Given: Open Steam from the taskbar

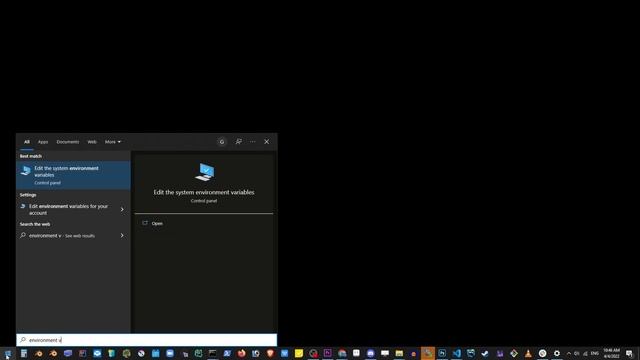Looking at the screenshot, I should (485, 353).
